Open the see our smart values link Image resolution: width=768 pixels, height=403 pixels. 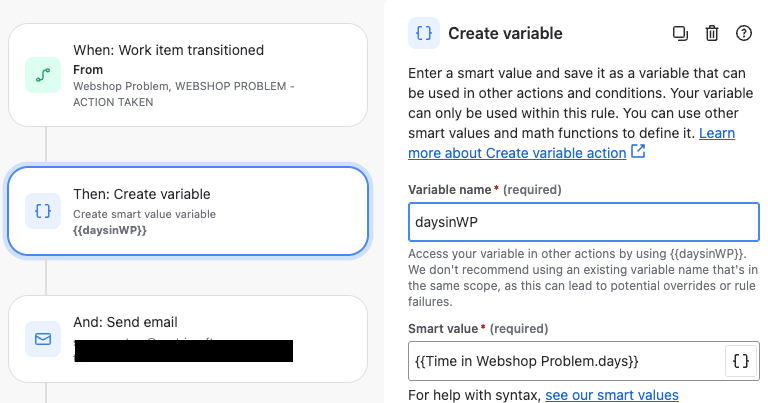click(x=612, y=395)
